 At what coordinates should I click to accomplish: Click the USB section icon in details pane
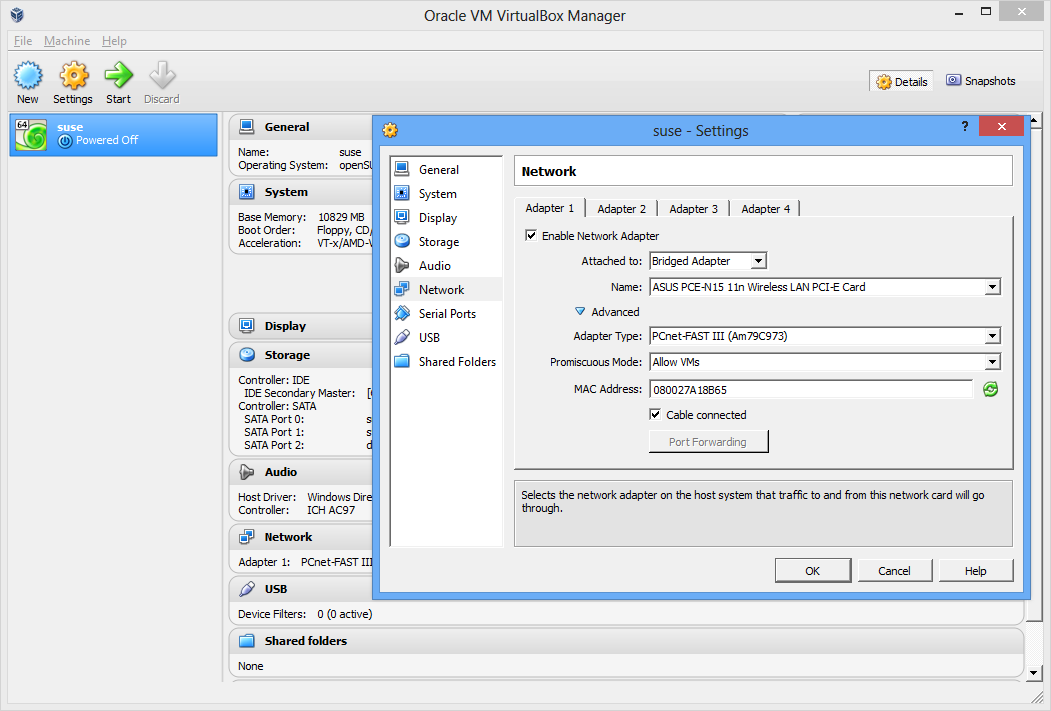[247, 588]
